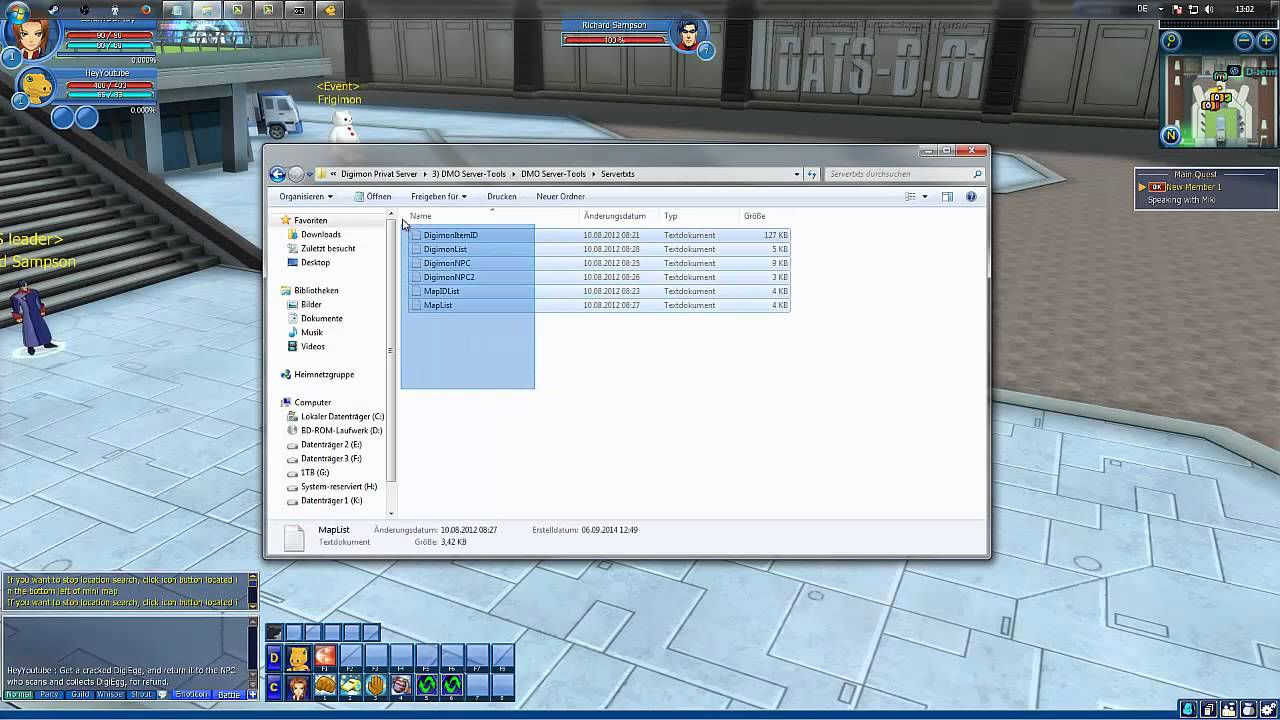The width and height of the screenshot is (1280, 720).
Task: Sort by the Änderungsdatum column header
Action: point(615,216)
